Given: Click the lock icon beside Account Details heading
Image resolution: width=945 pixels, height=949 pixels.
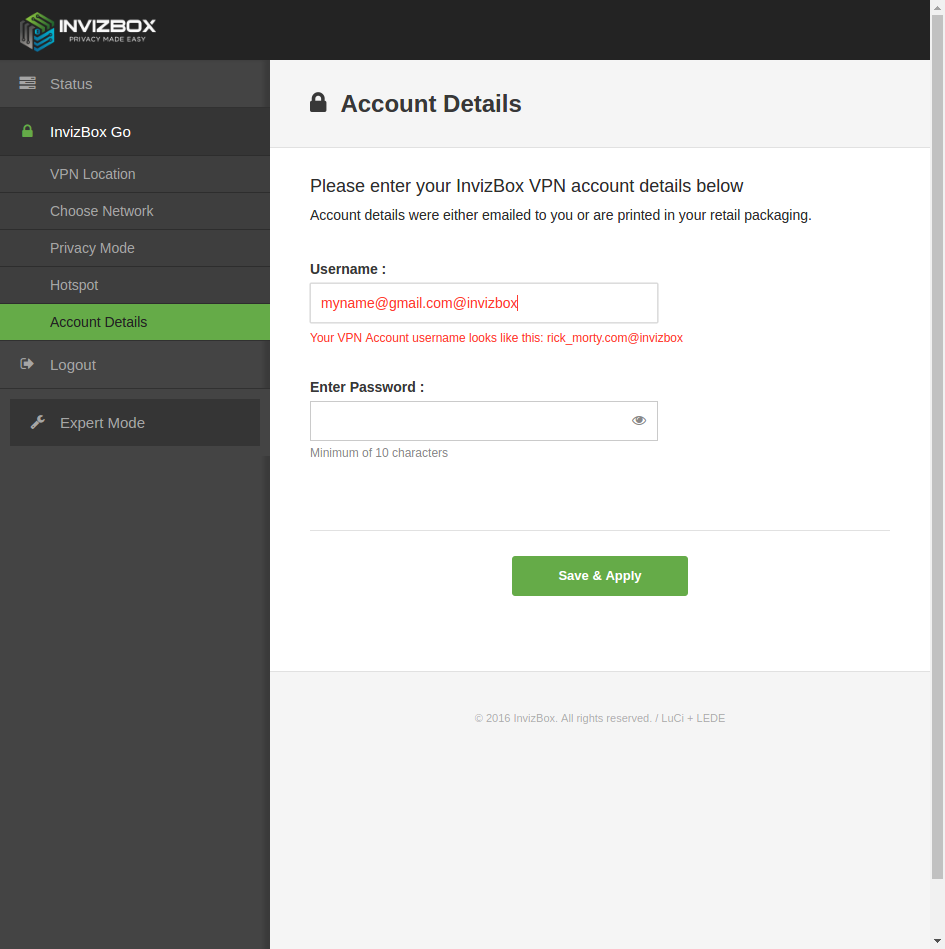Looking at the screenshot, I should 318,103.
